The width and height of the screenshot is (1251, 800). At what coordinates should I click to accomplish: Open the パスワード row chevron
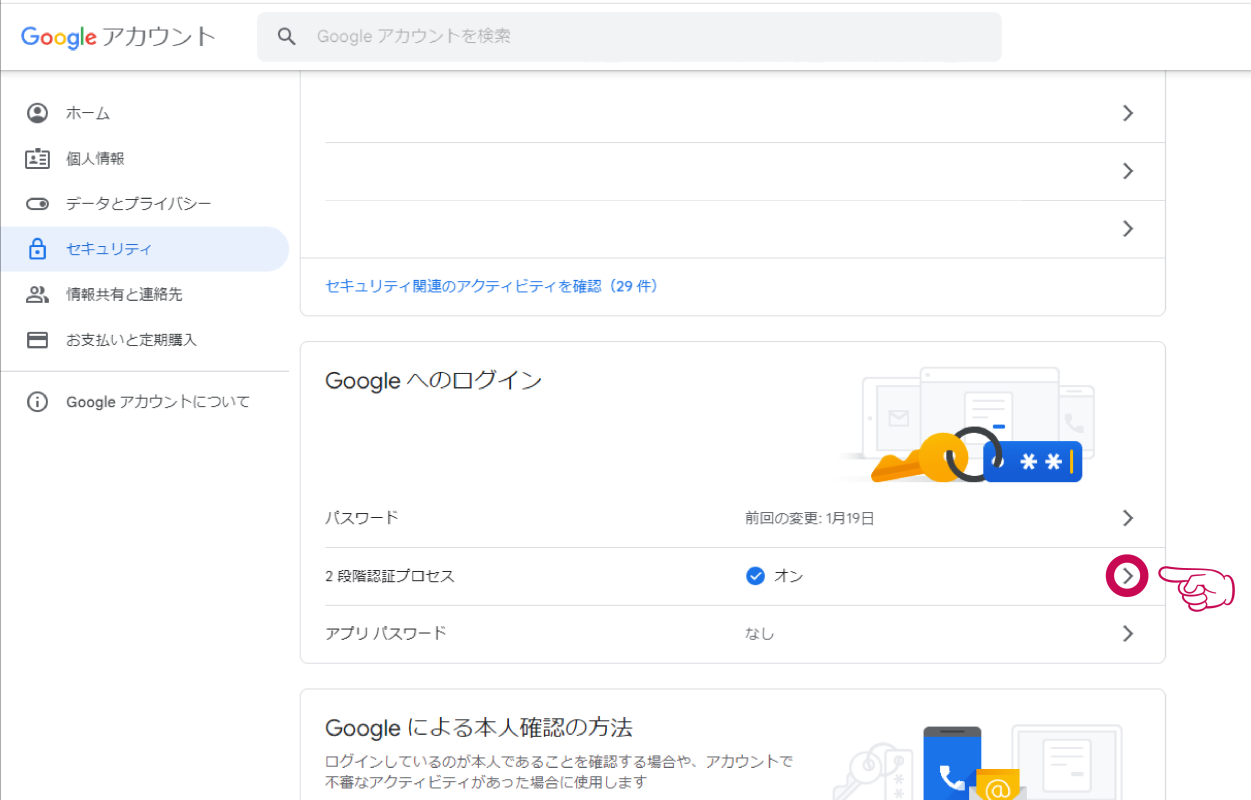[1128, 518]
